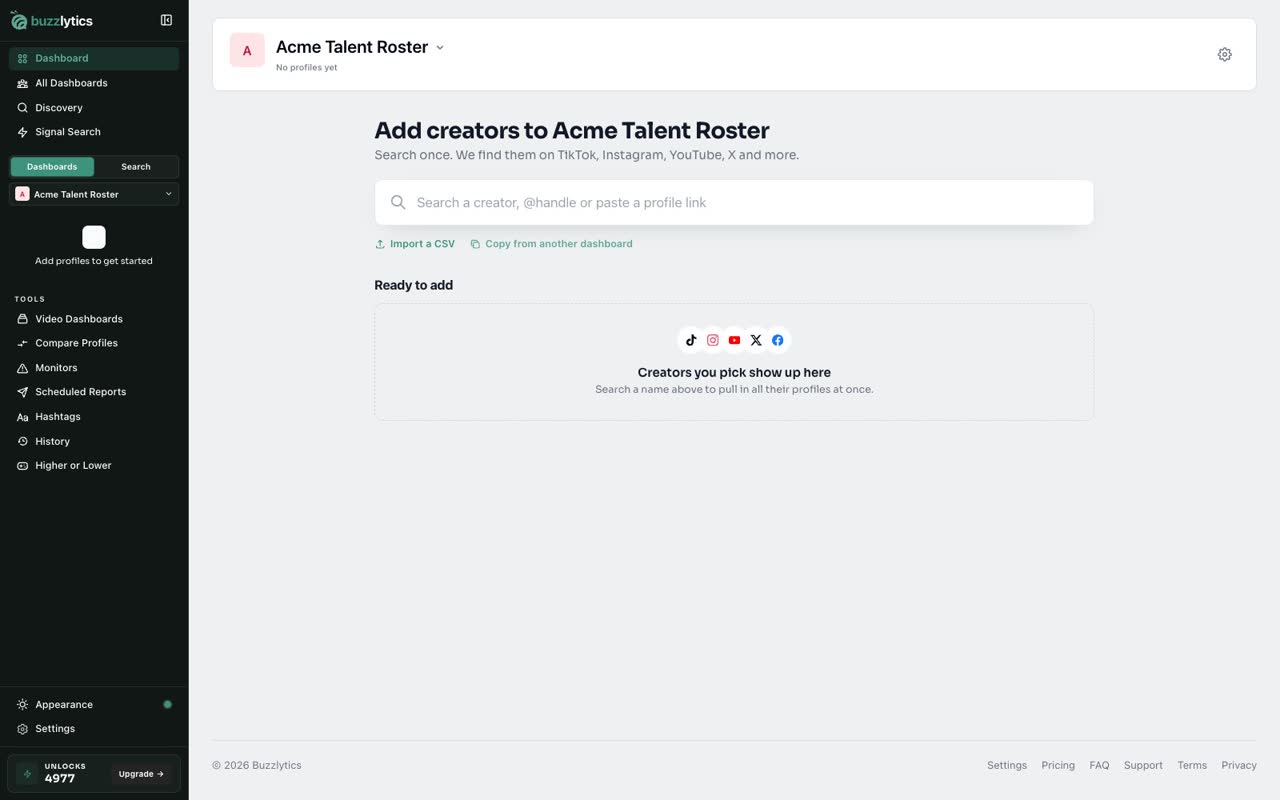Expand the sidebar Acme Talent Roster selector
The image size is (1280, 800).
click(x=94, y=194)
